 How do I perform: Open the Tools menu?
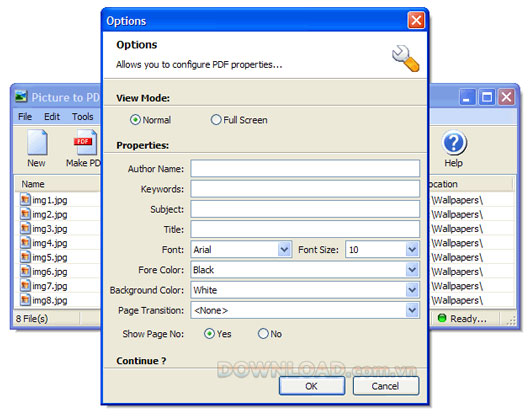pos(82,117)
